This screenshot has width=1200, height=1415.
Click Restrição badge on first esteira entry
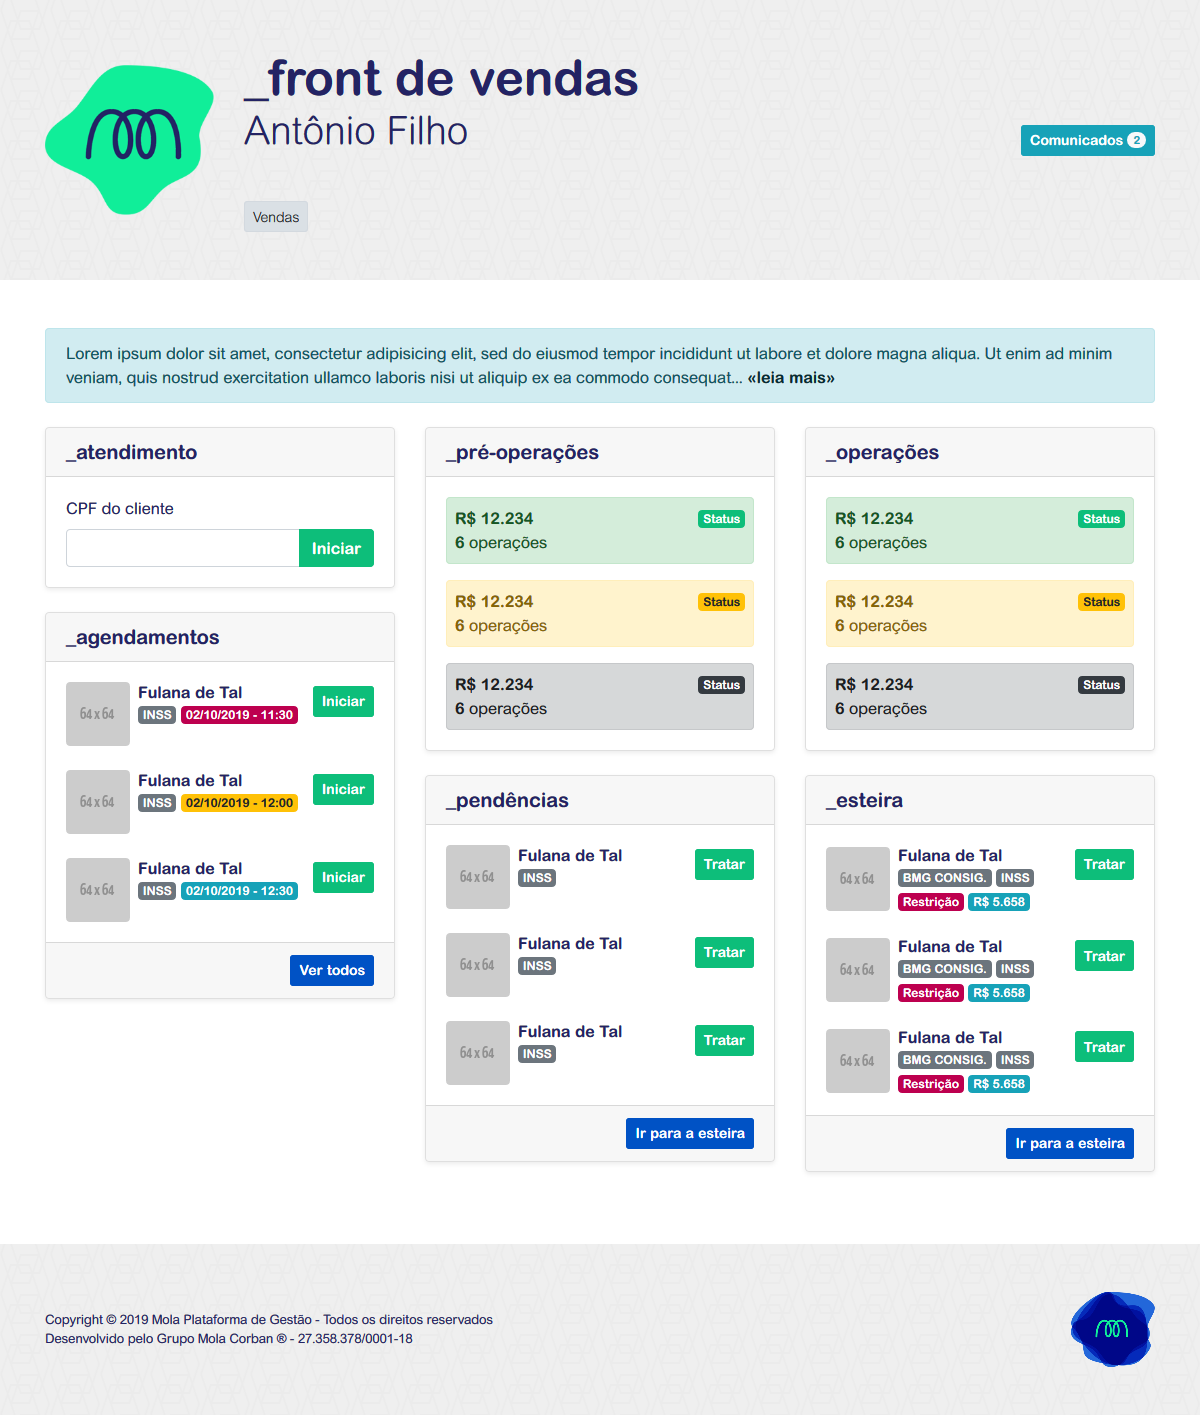(930, 902)
